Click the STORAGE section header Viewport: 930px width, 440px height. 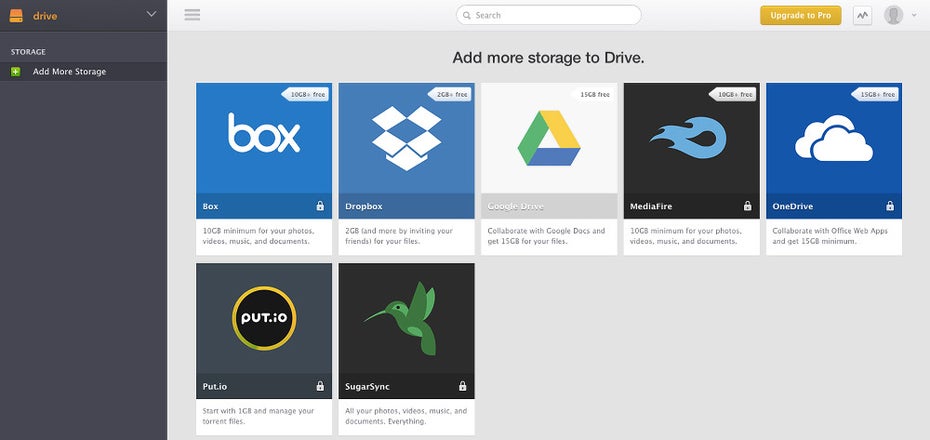coord(28,52)
